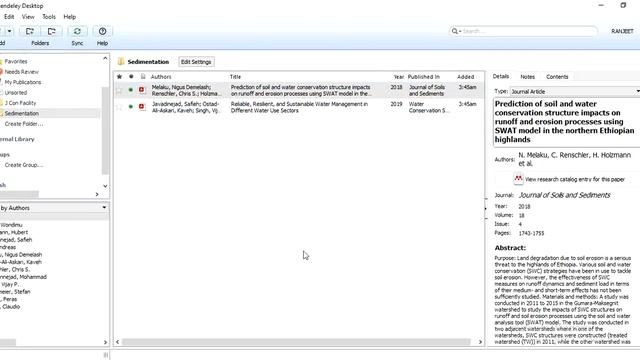Switch to the Details tab

click(x=500, y=76)
